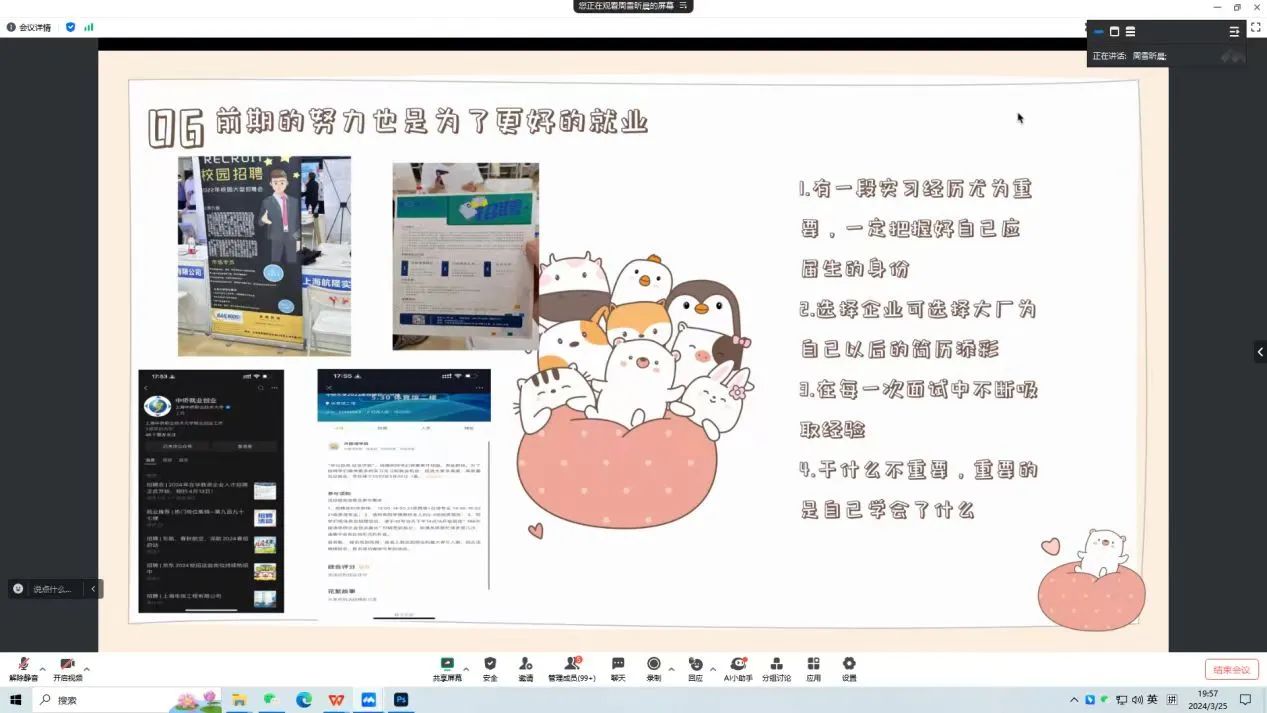
Task: Open meeting 设置 (Settings)
Action: coord(849,668)
